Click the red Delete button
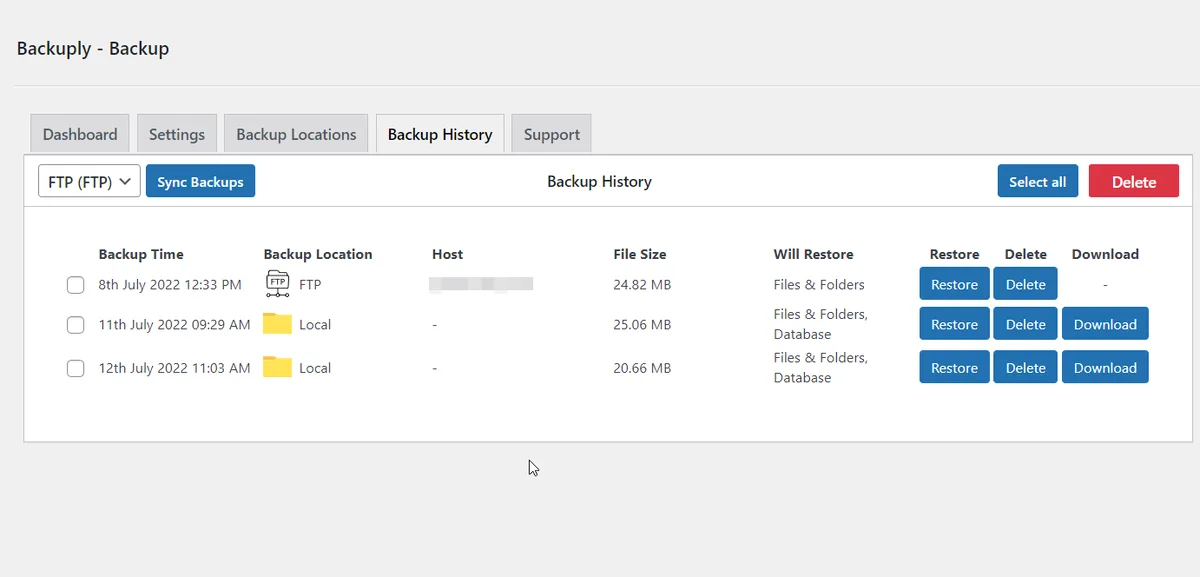The width and height of the screenshot is (1200, 577). tap(1134, 182)
